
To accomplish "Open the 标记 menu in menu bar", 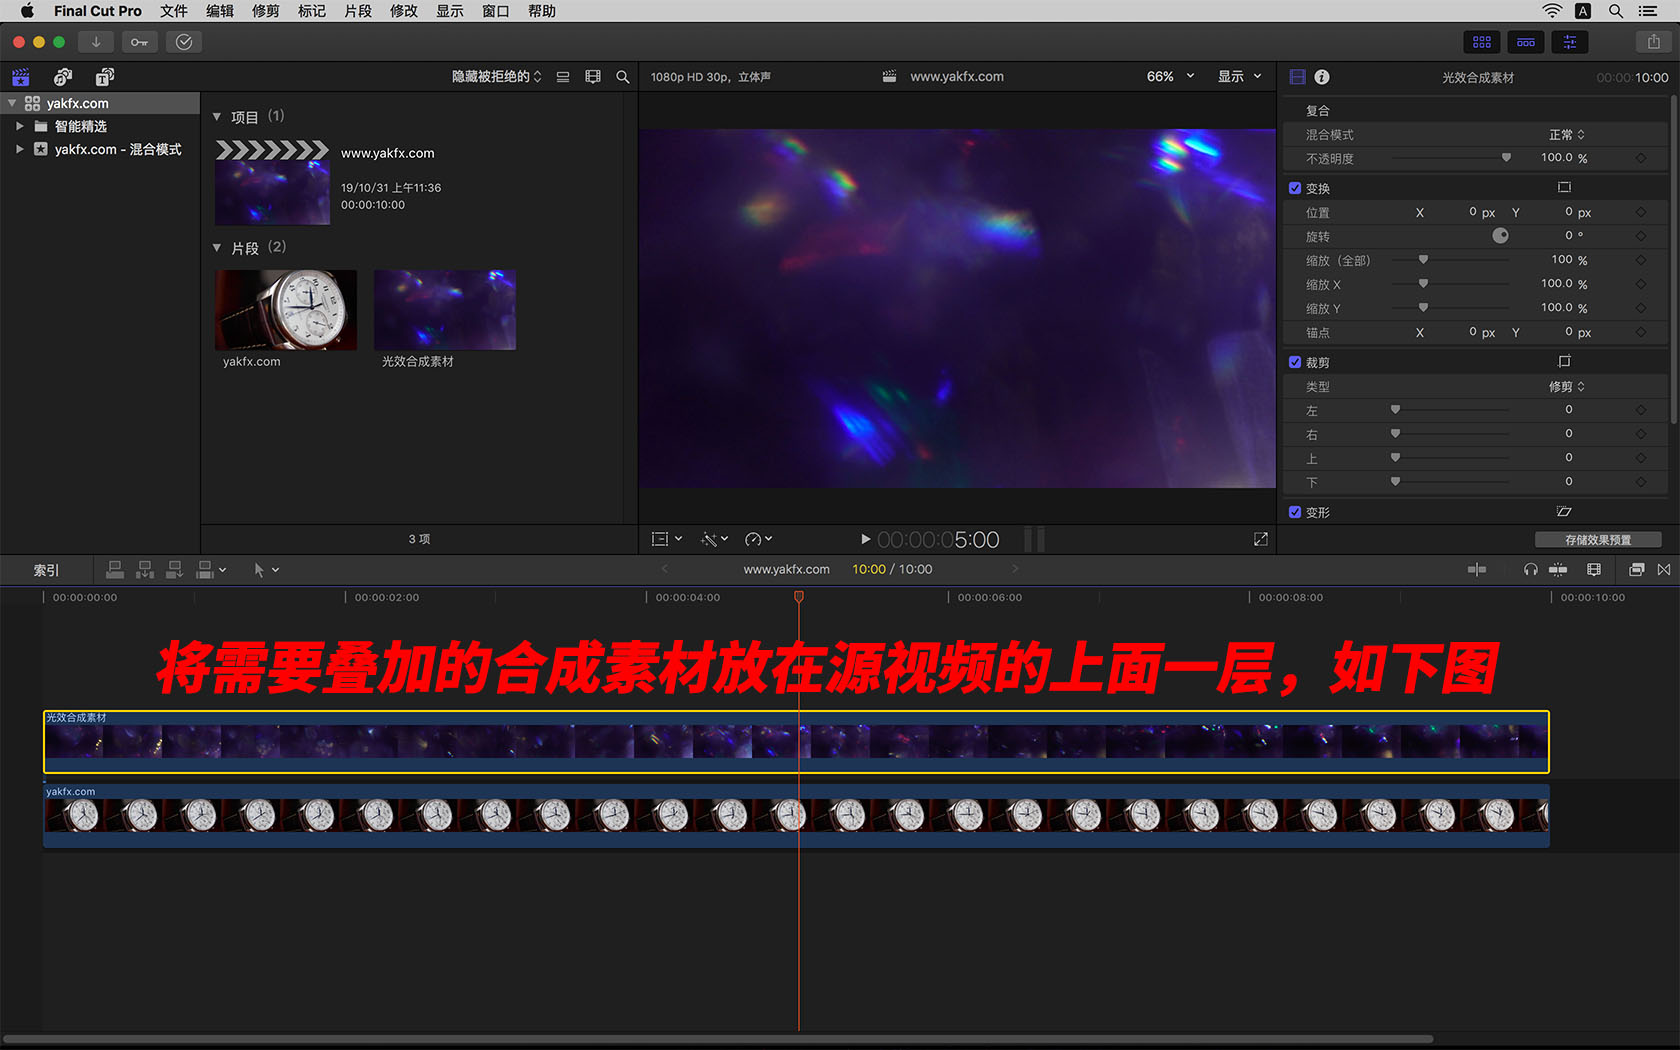I will coord(311,11).
